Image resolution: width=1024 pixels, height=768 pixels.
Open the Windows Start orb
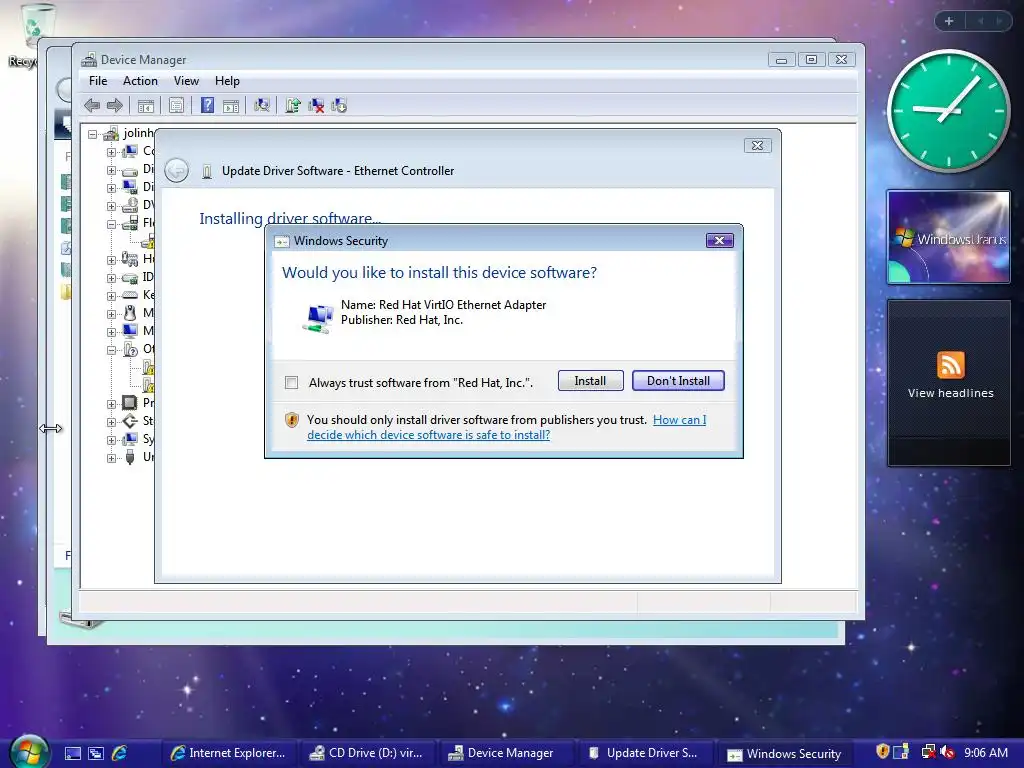(x=29, y=751)
